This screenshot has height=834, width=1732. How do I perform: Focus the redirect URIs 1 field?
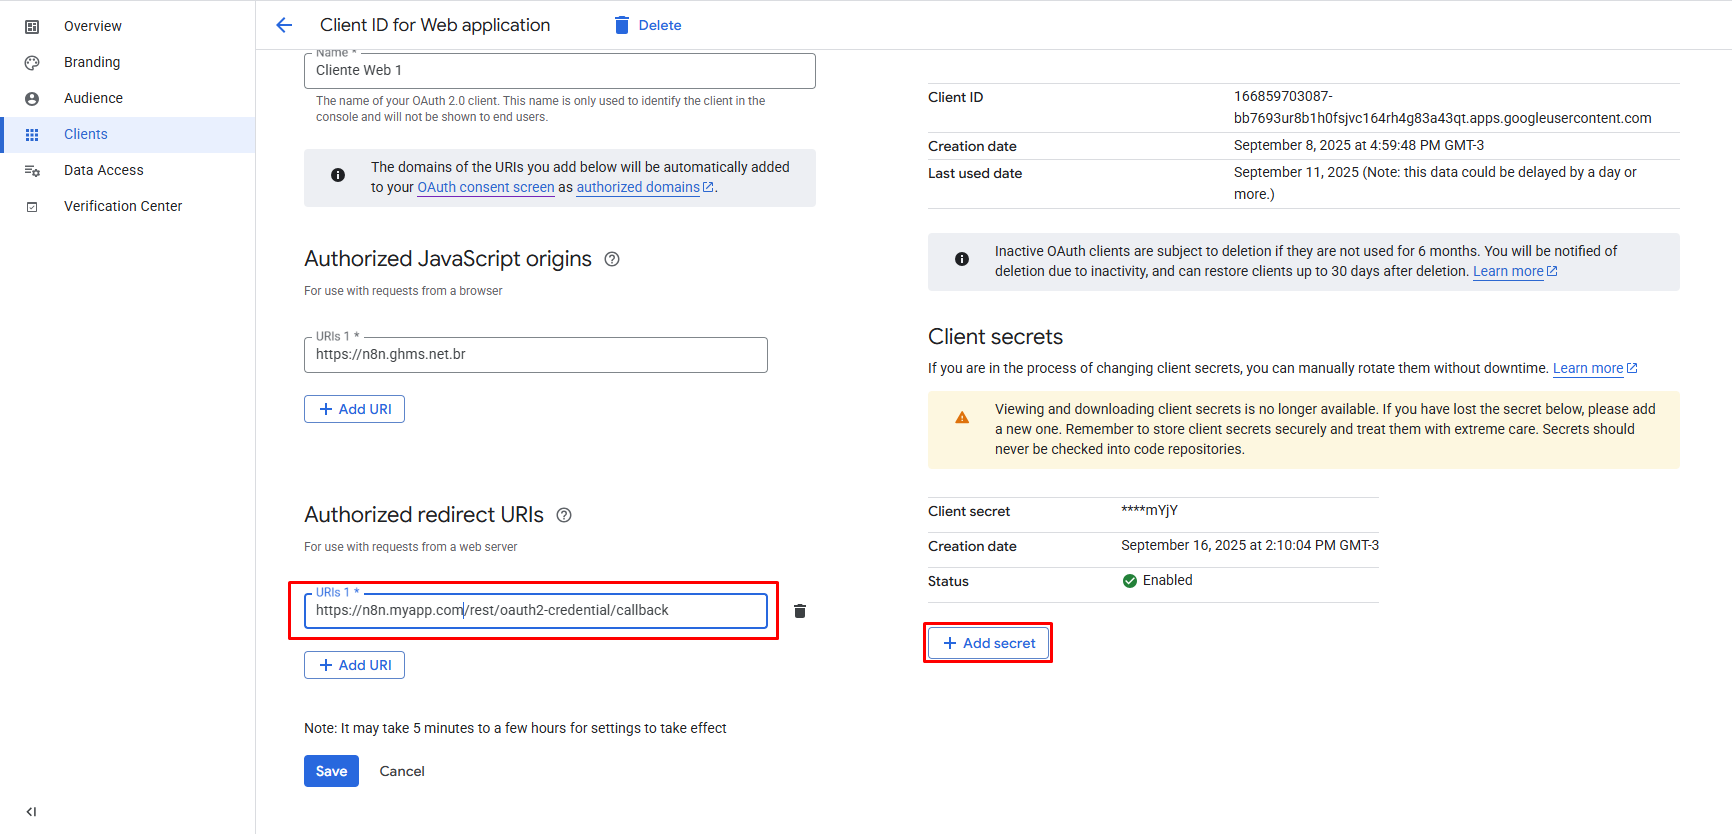(535, 611)
